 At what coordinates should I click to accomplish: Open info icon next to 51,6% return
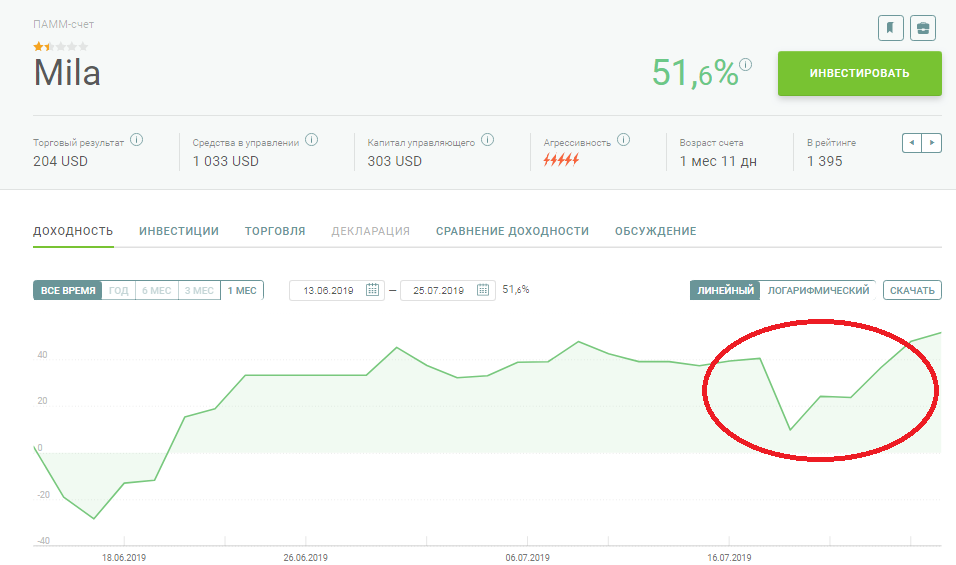746,64
